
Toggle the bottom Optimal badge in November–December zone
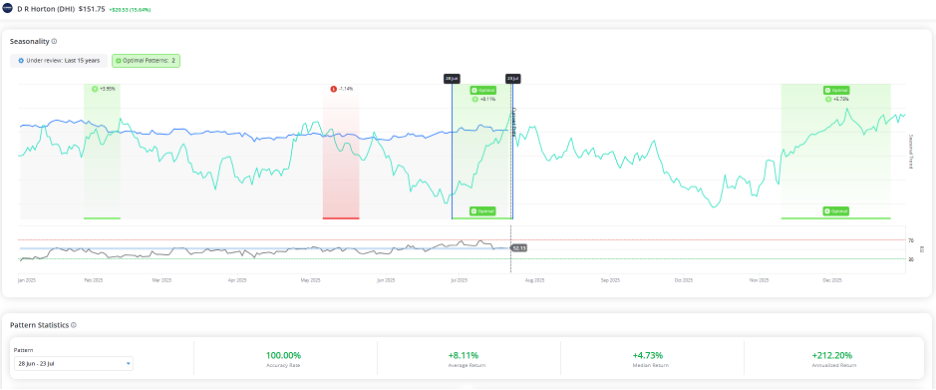click(836, 211)
